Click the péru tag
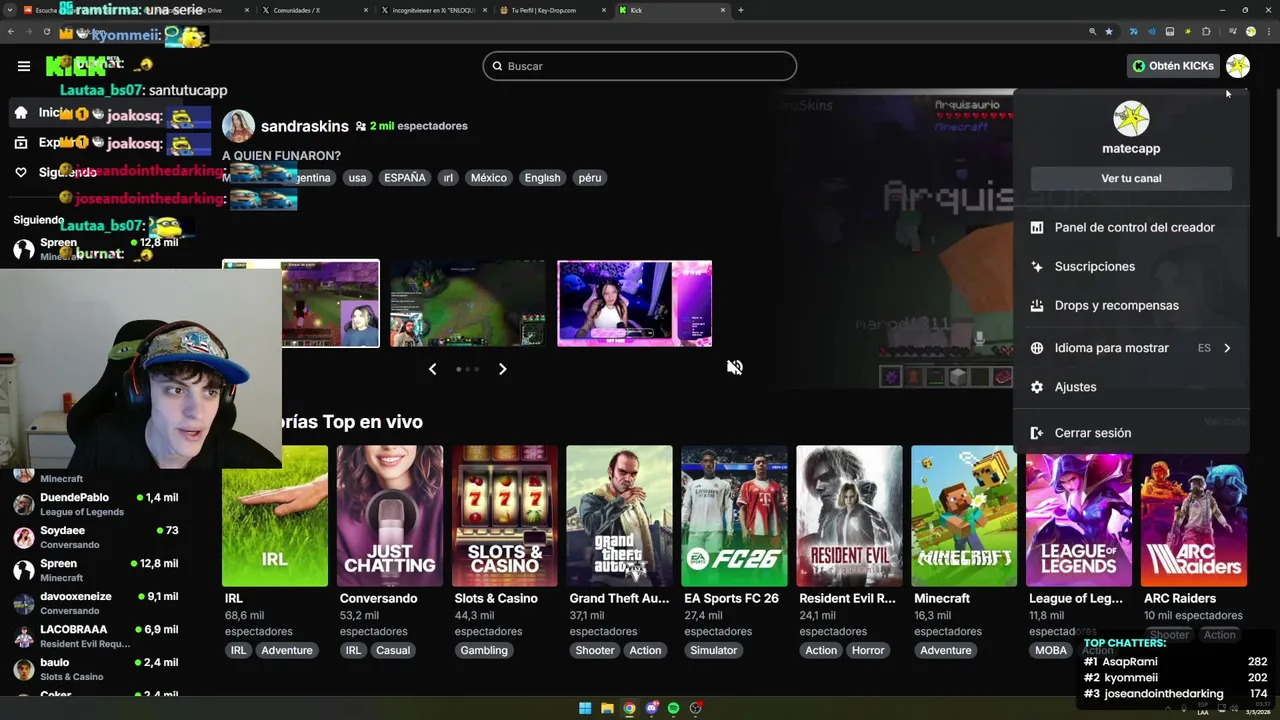Screen dimensions: 1280x720 coord(590,178)
